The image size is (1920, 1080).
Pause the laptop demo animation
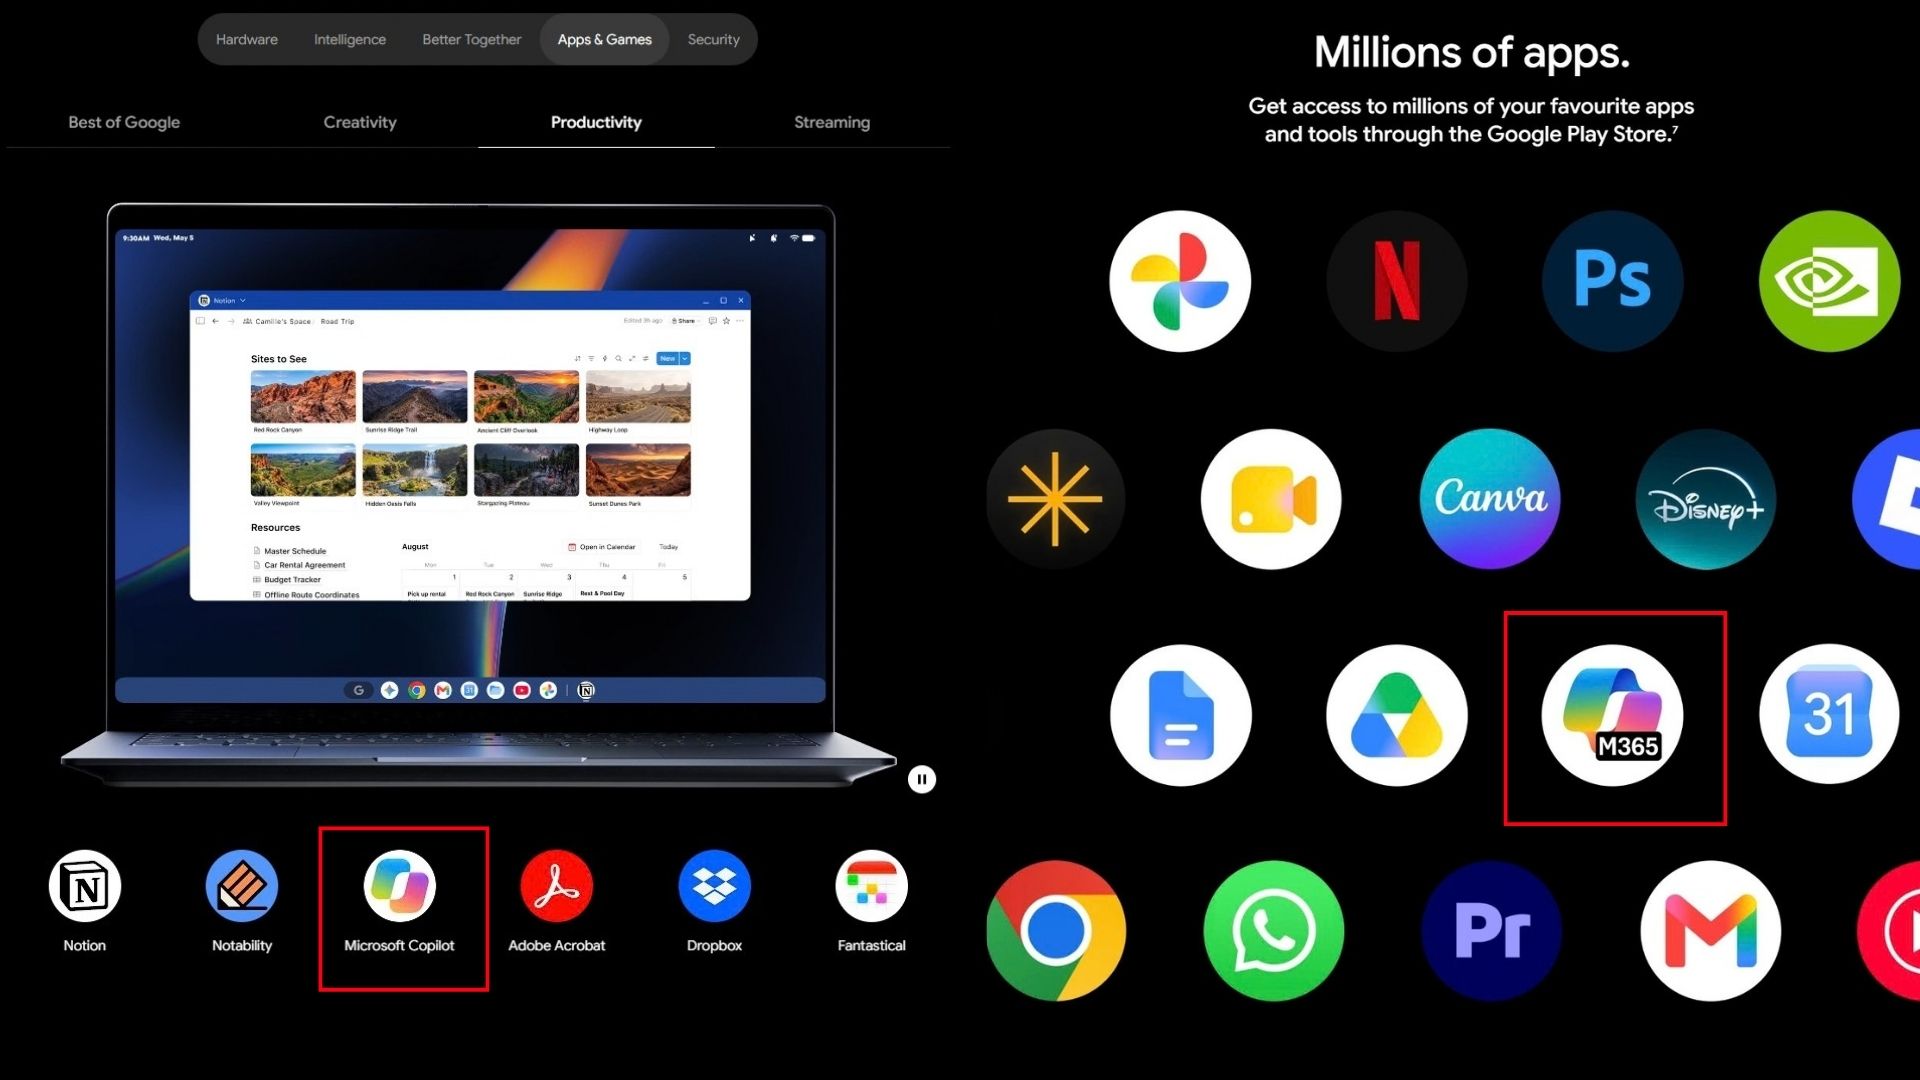[922, 779]
